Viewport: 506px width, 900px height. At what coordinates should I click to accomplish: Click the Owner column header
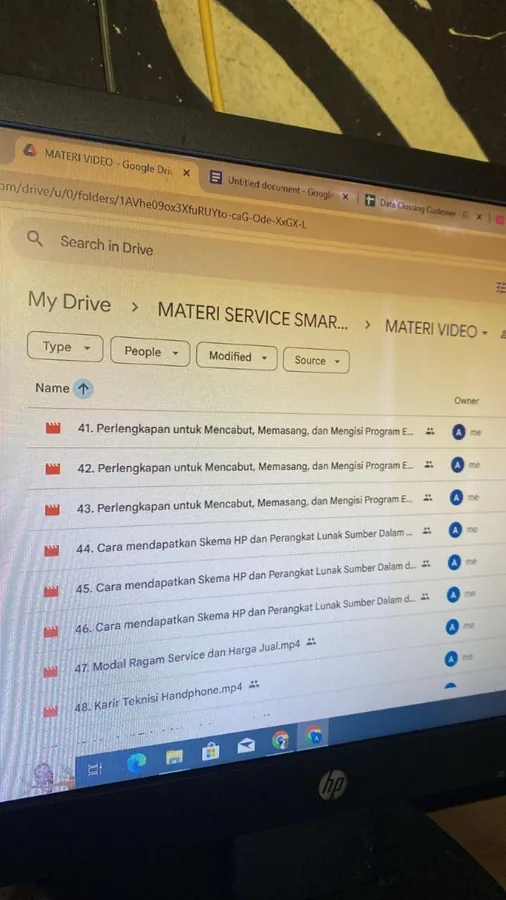(x=466, y=401)
